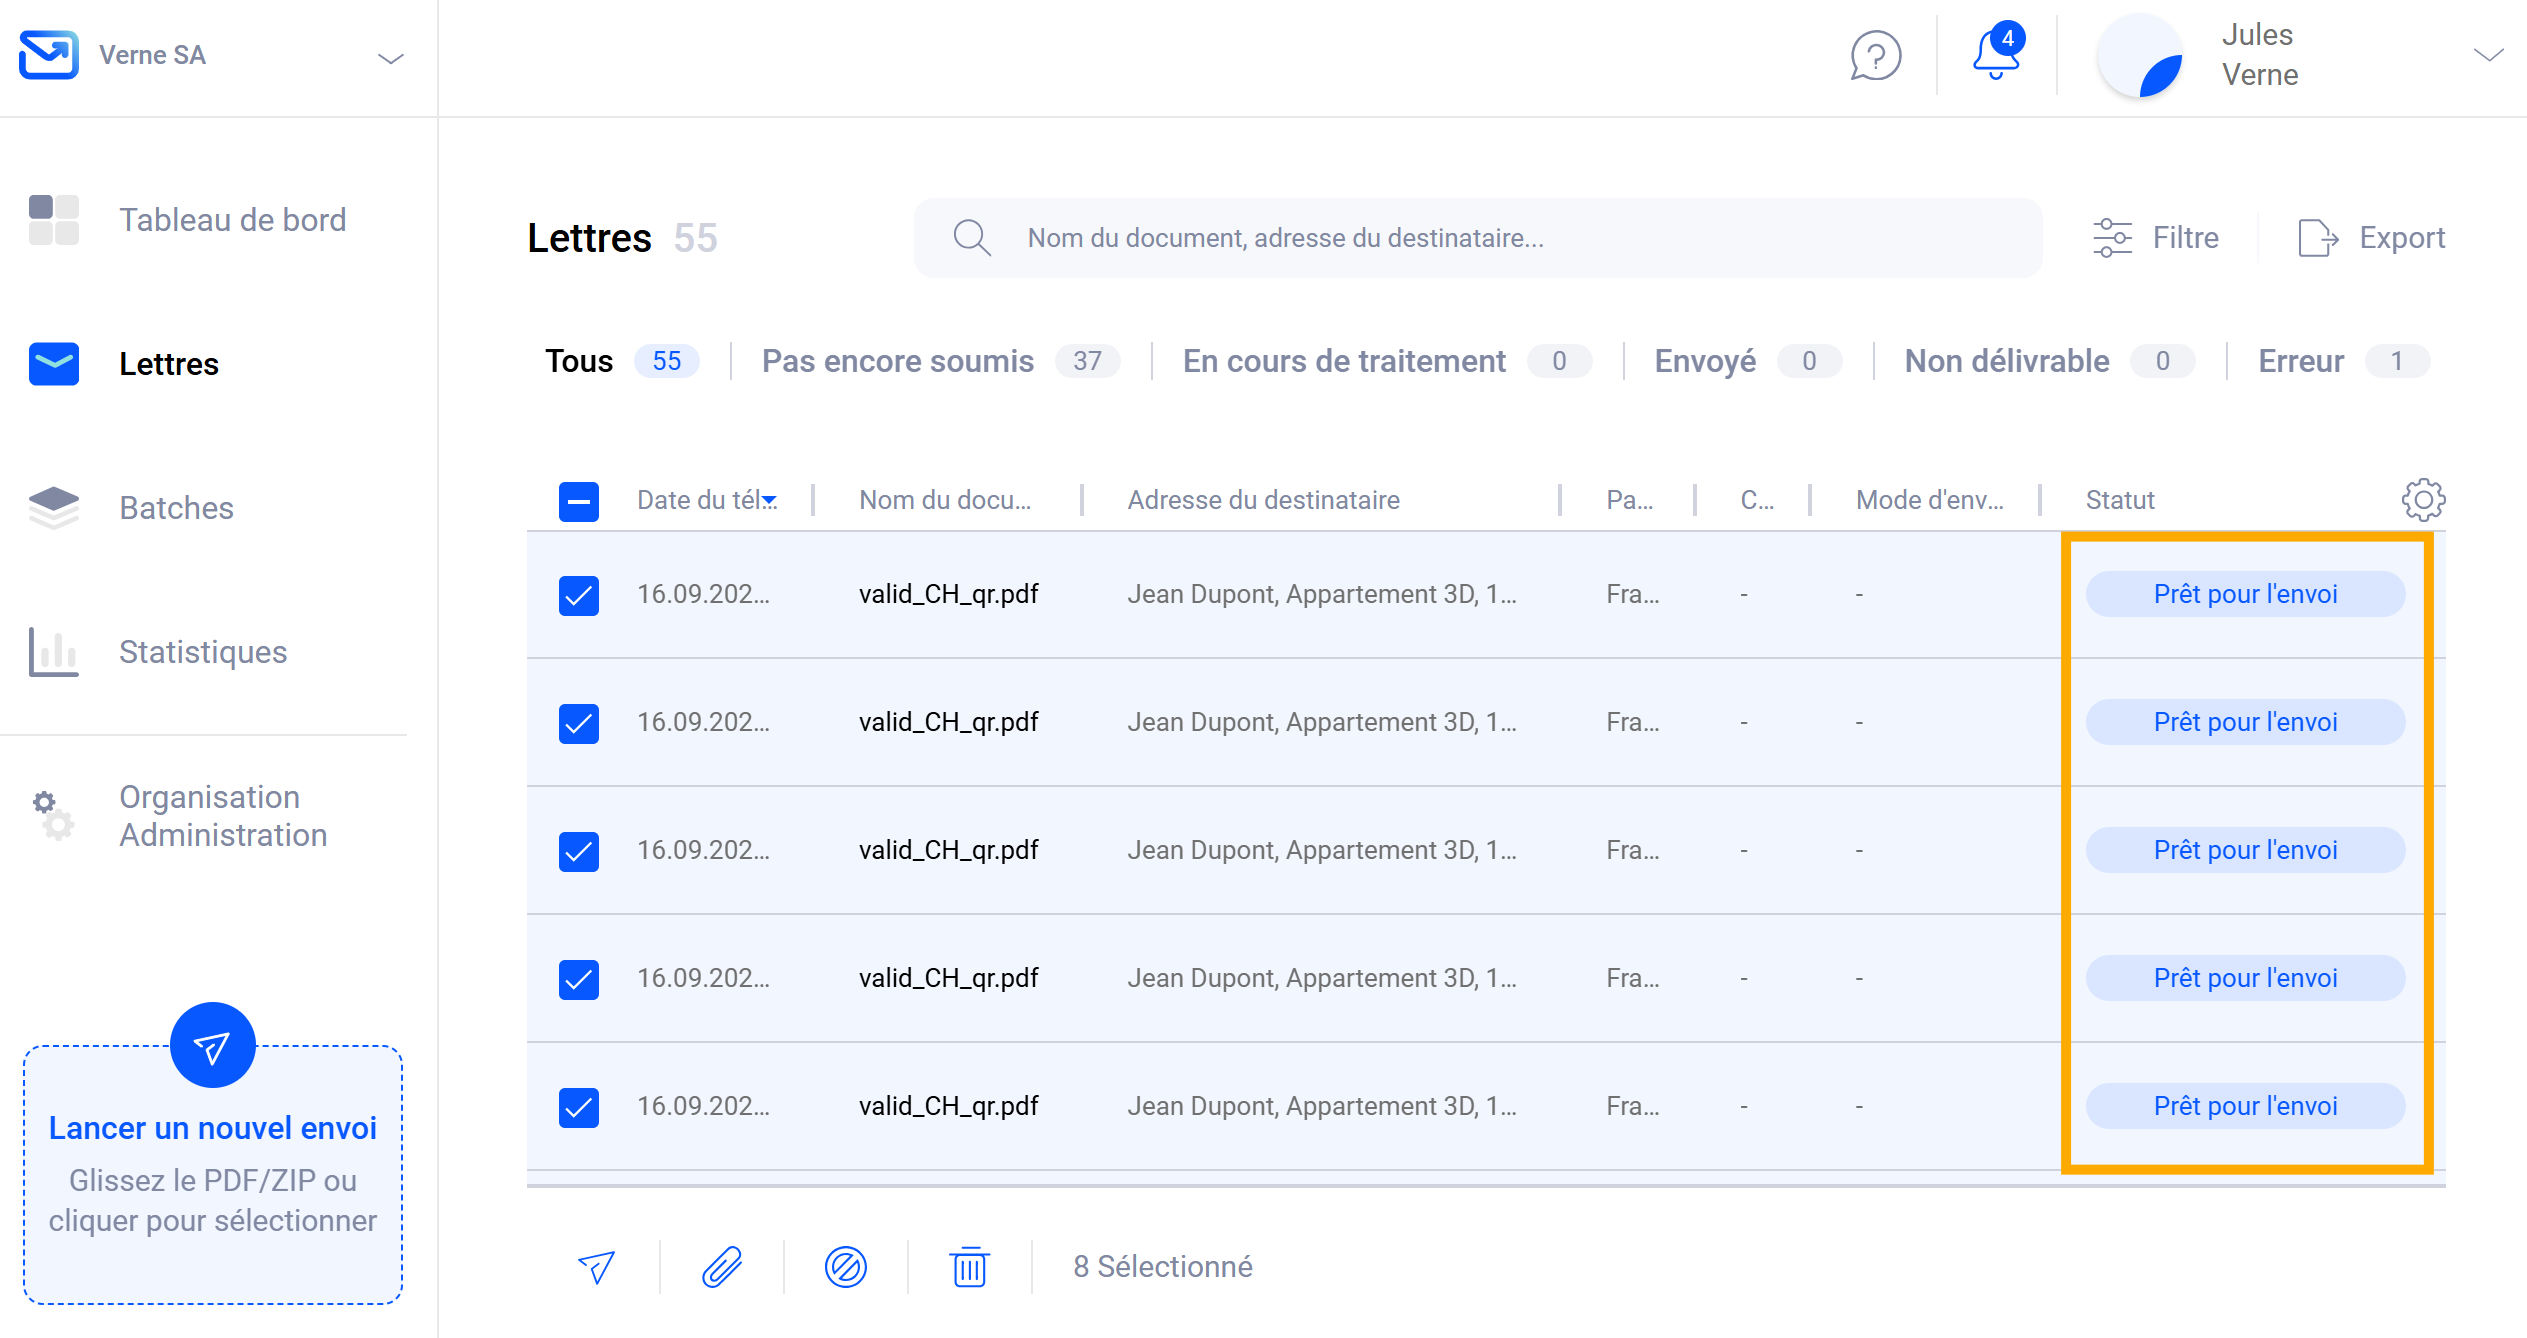Toggle the select-all header checkbox
Viewport: 2527px width, 1338px height.
579,501
